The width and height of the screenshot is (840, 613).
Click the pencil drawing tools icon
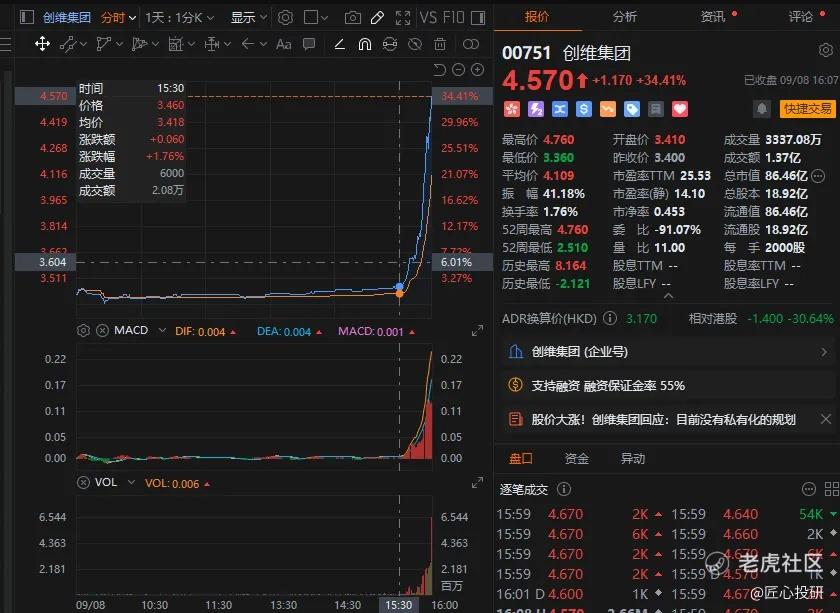(377, 18)
